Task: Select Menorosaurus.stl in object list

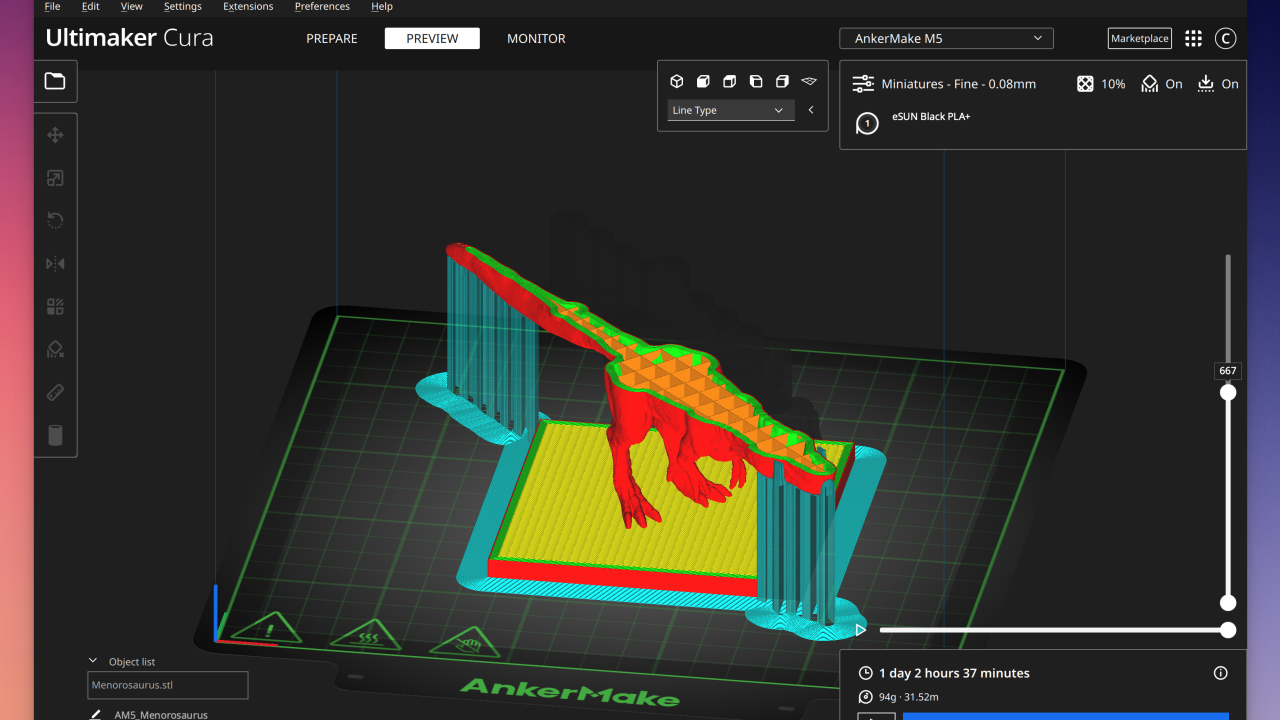Action: click(x=168, y=685)
